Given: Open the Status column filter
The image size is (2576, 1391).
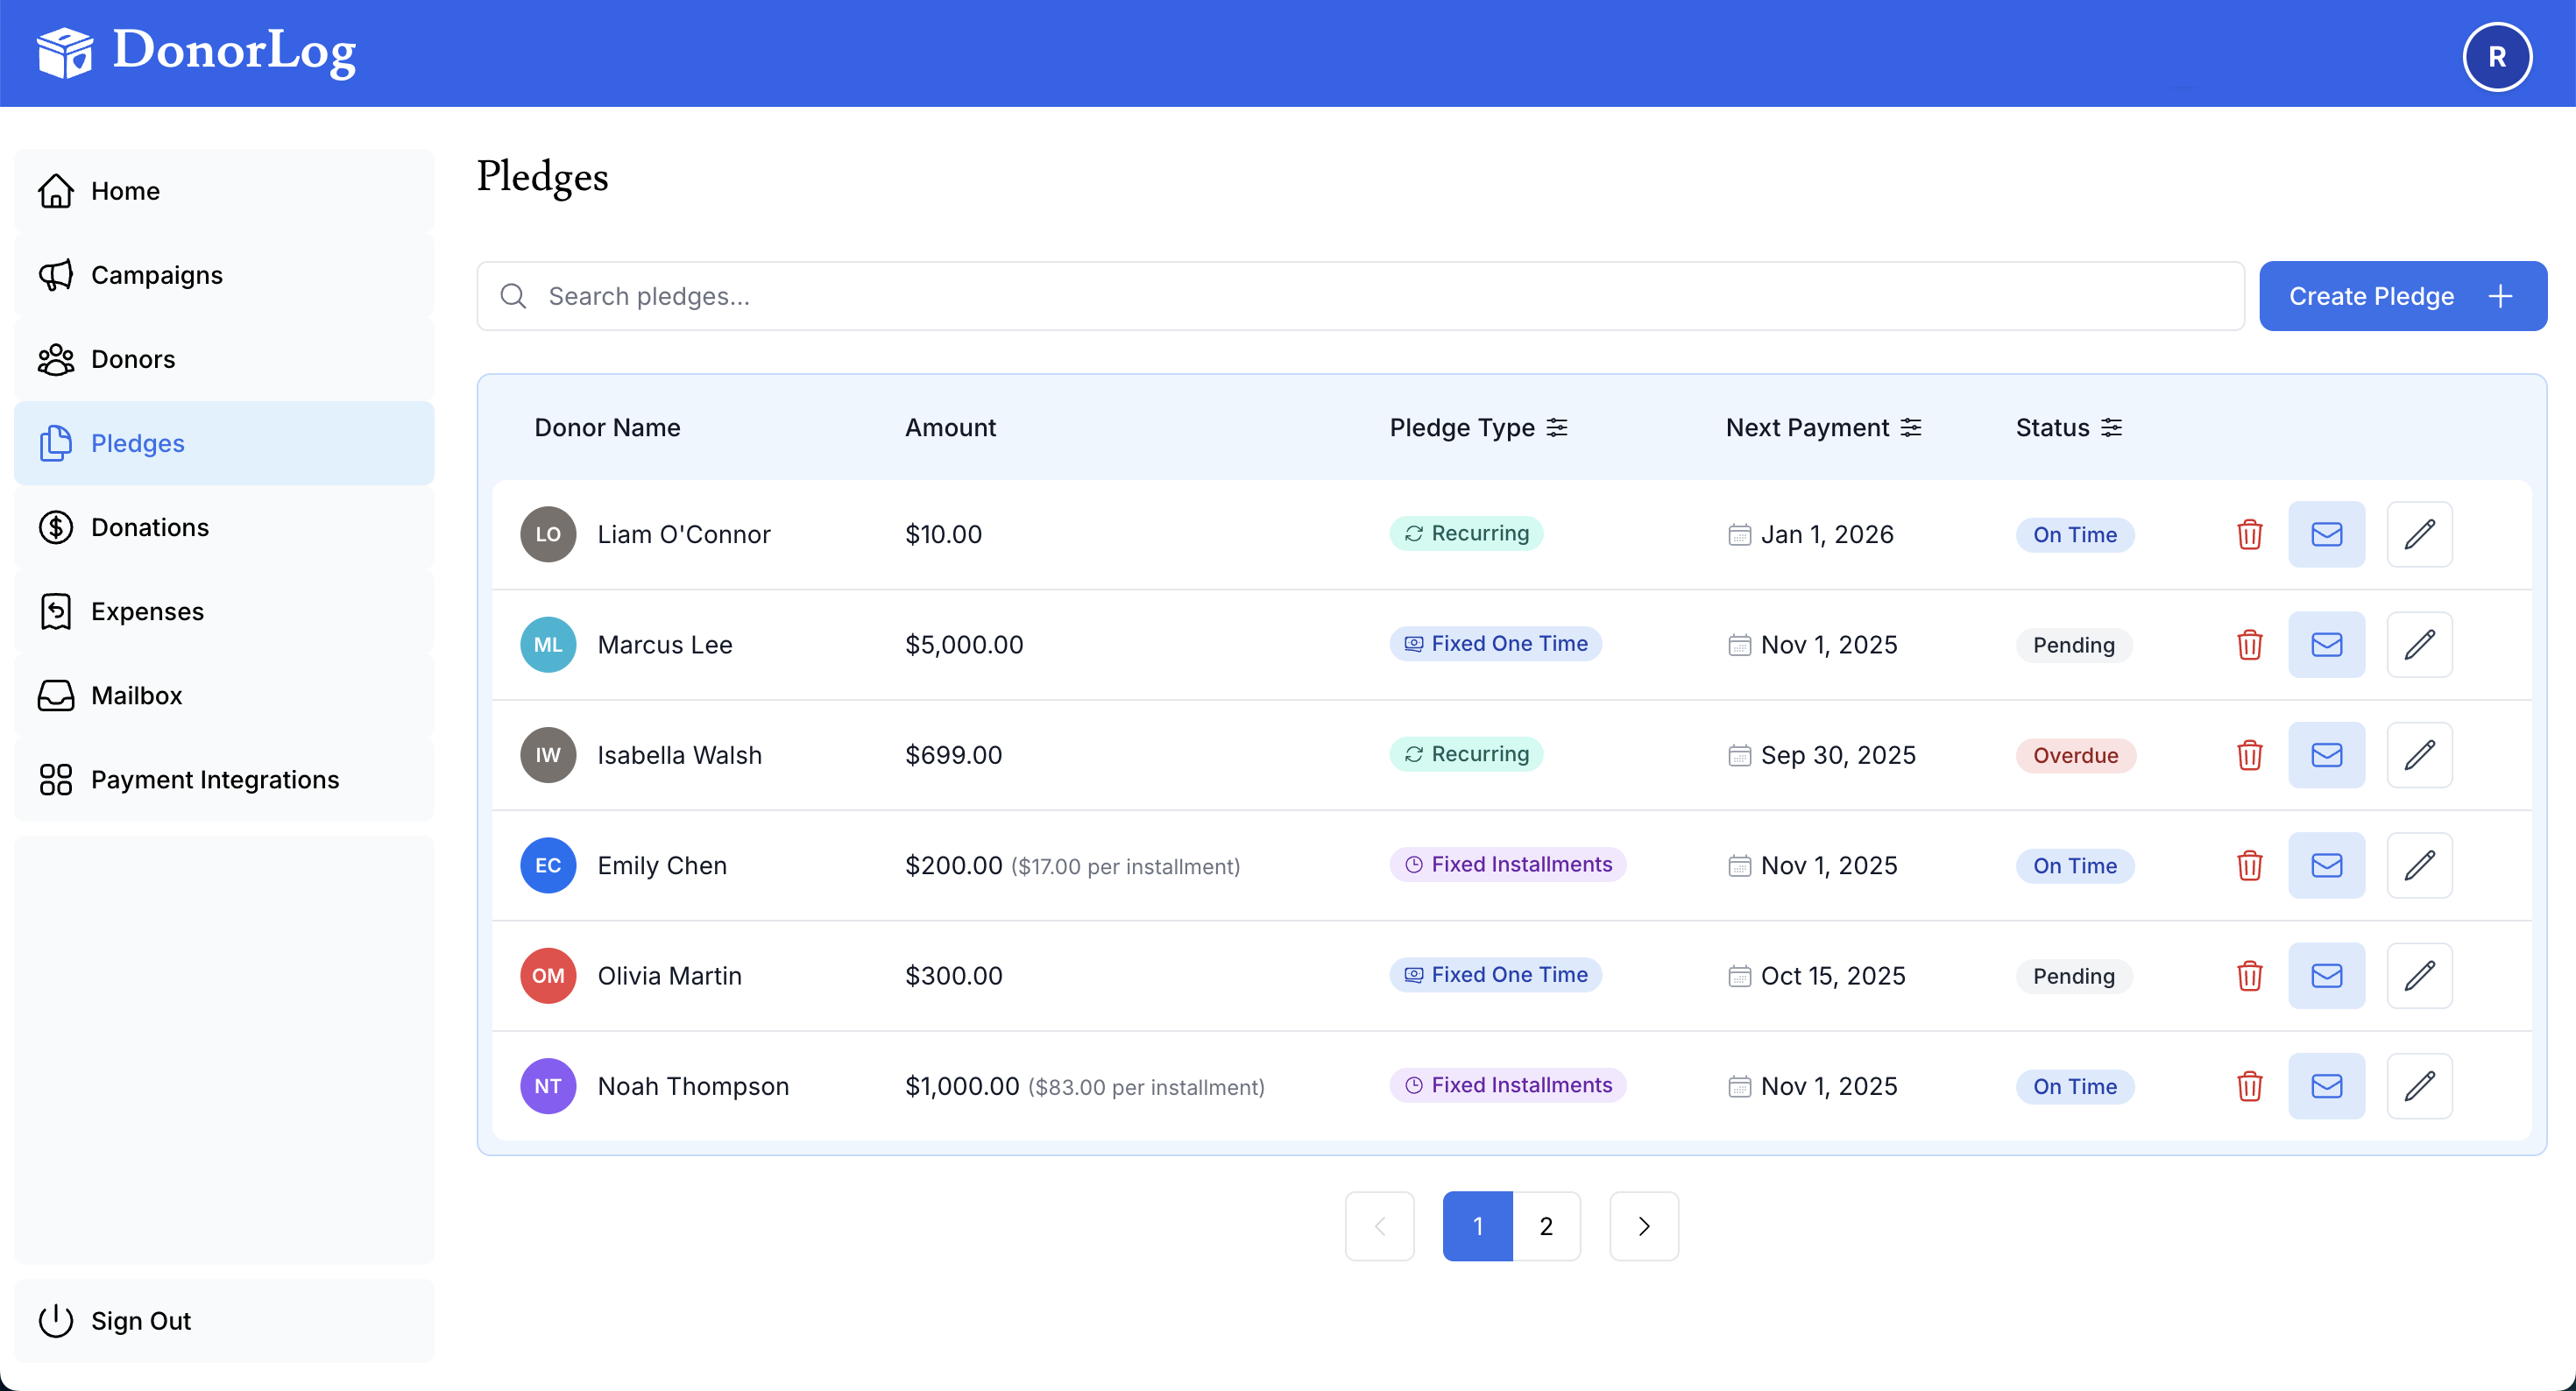Looking at the screenshot, I should coord(2111,427).
